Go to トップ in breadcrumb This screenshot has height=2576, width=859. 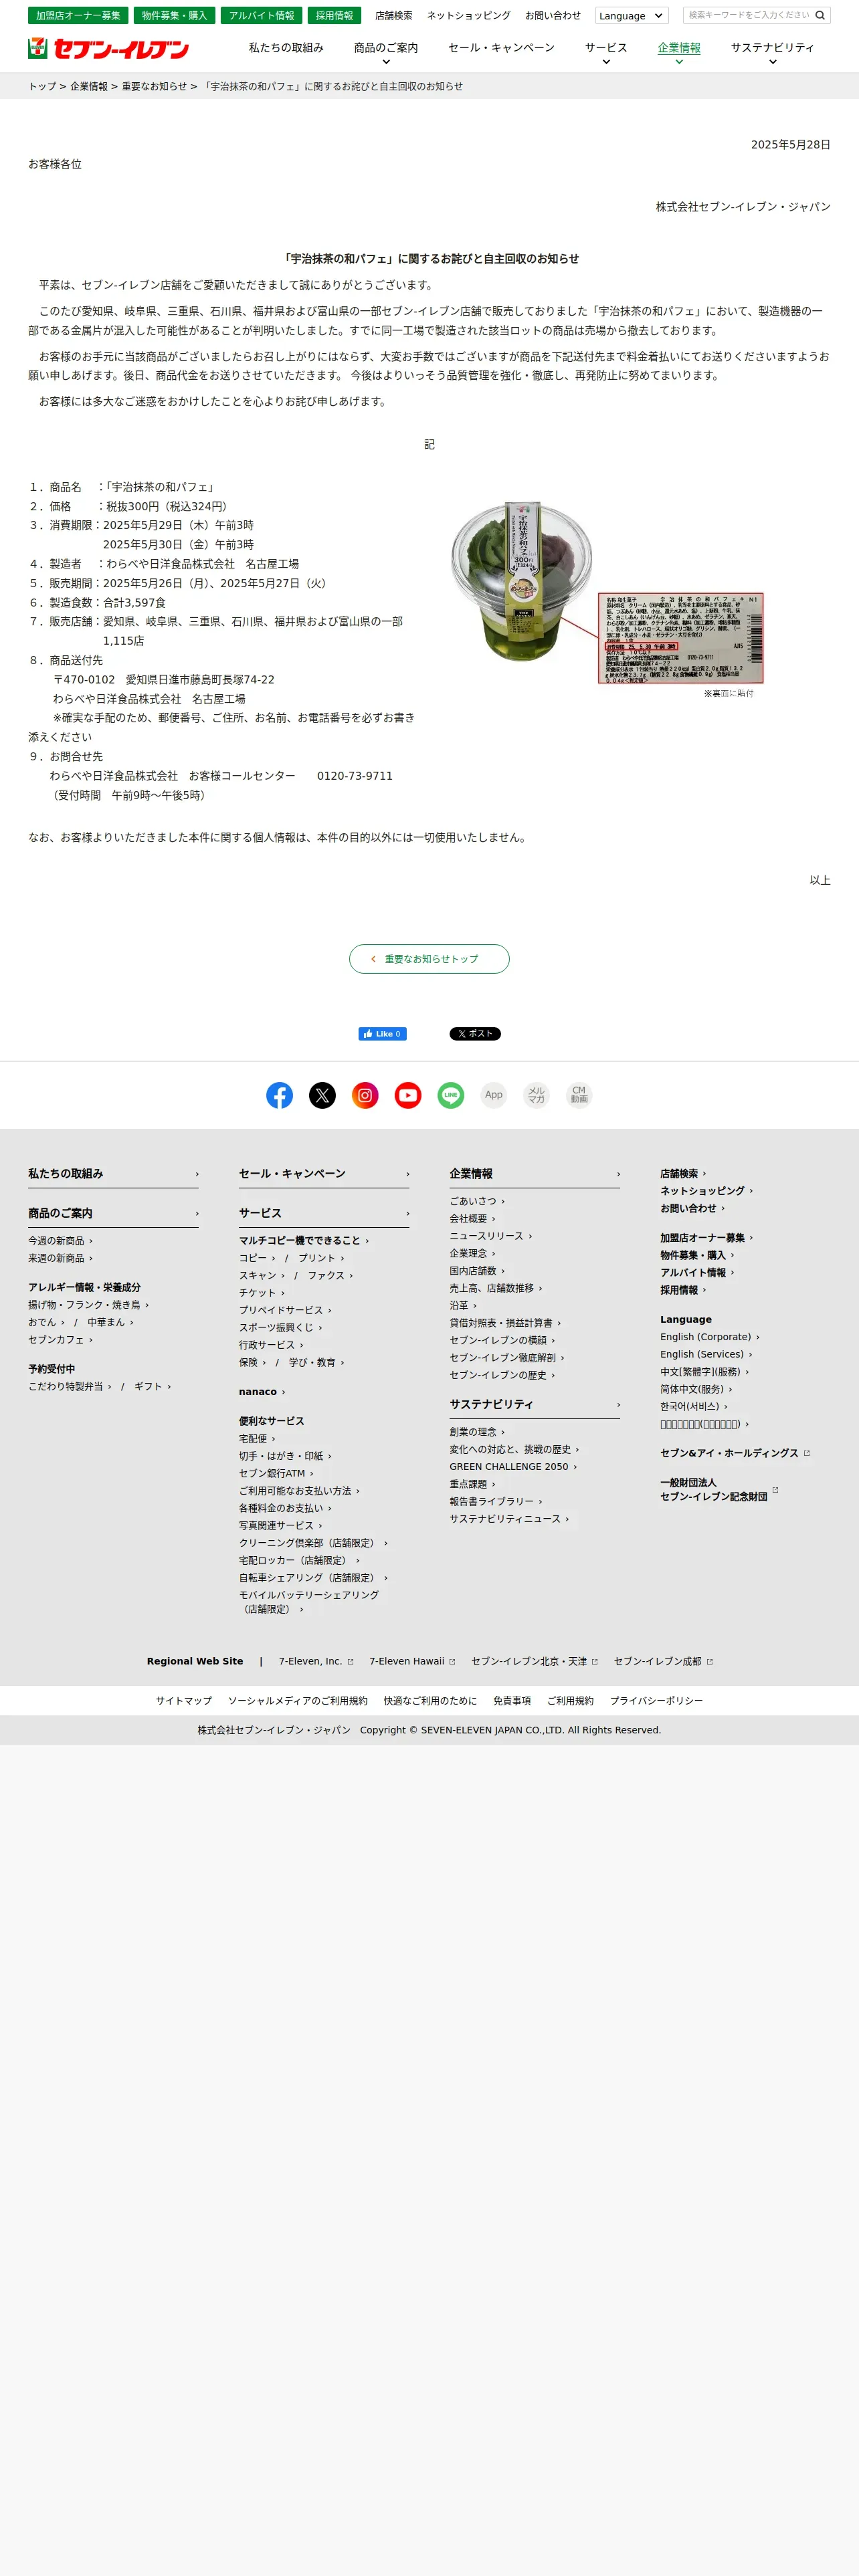(x=42, y=86)
